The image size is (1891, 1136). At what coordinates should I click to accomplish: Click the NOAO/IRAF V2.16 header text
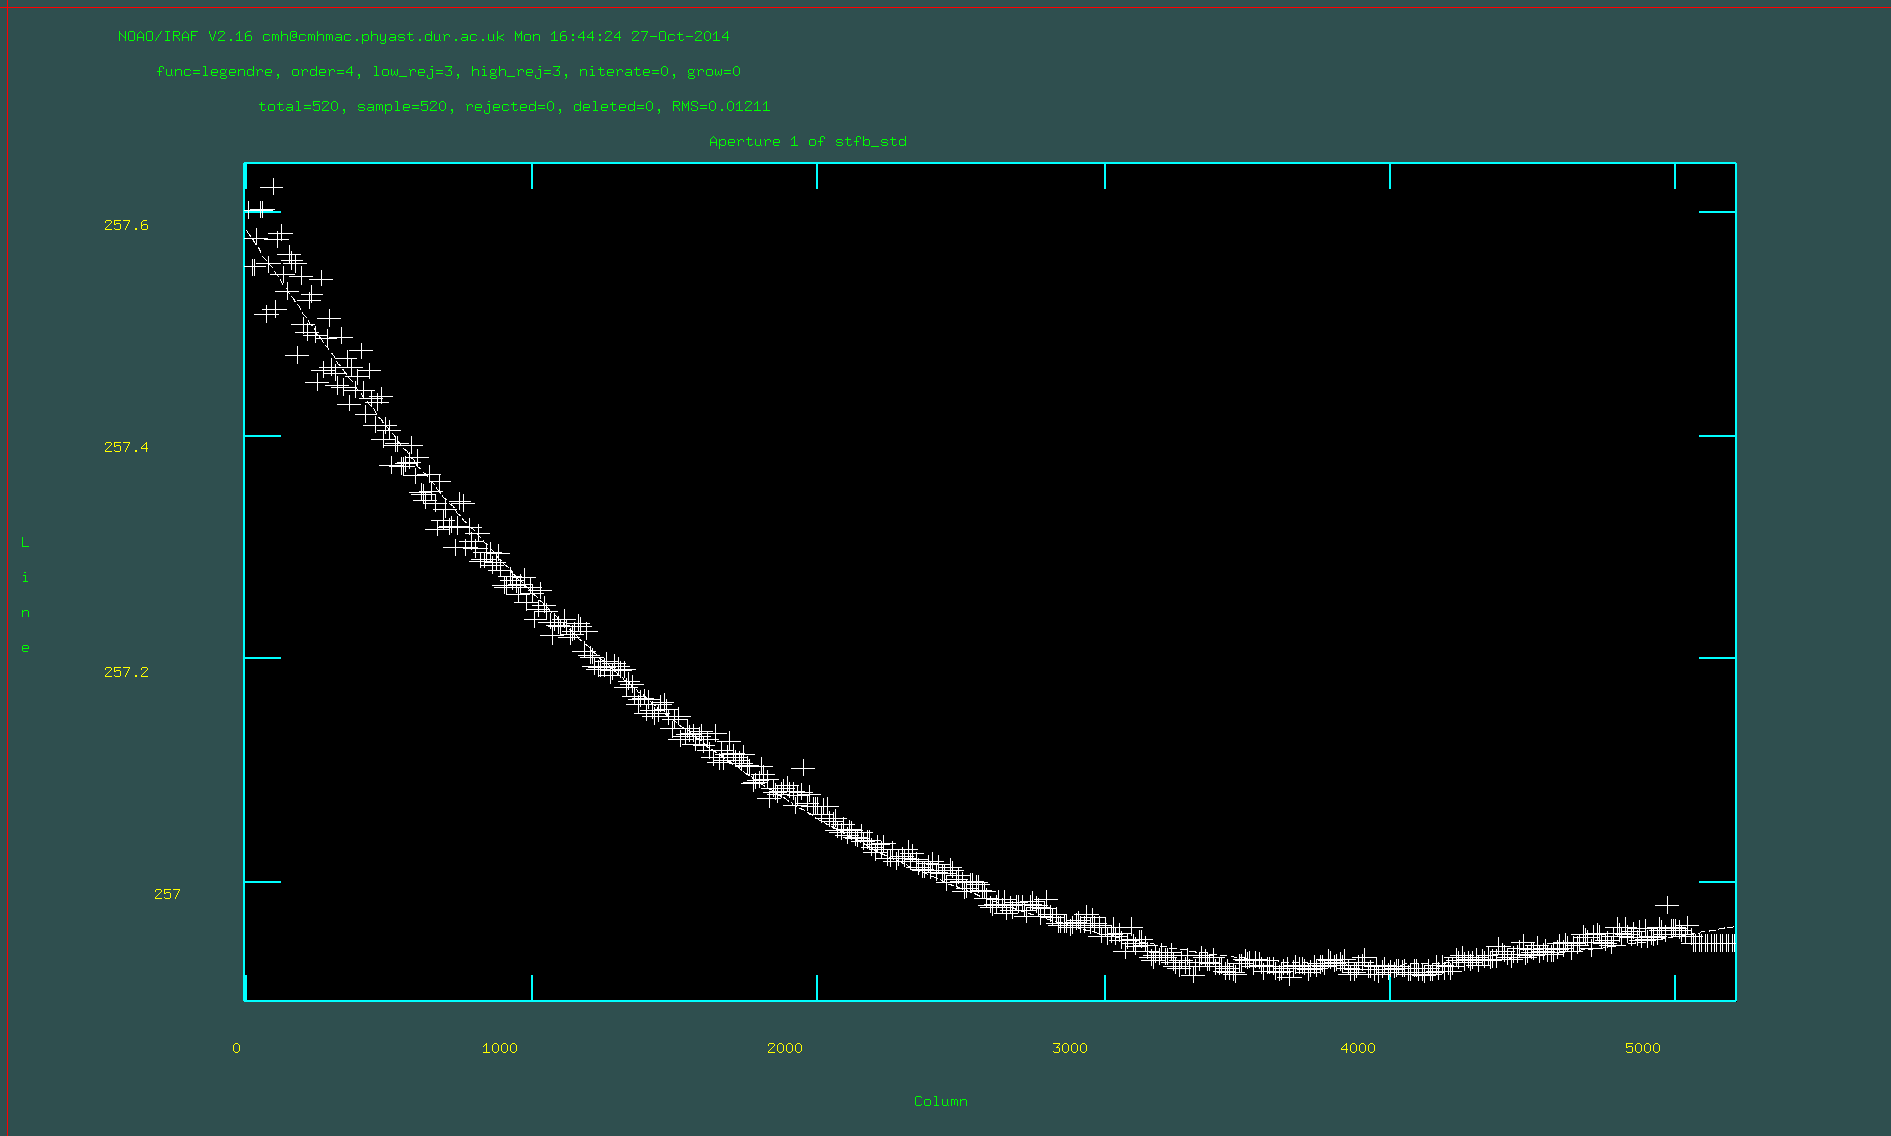pos(185,36)
